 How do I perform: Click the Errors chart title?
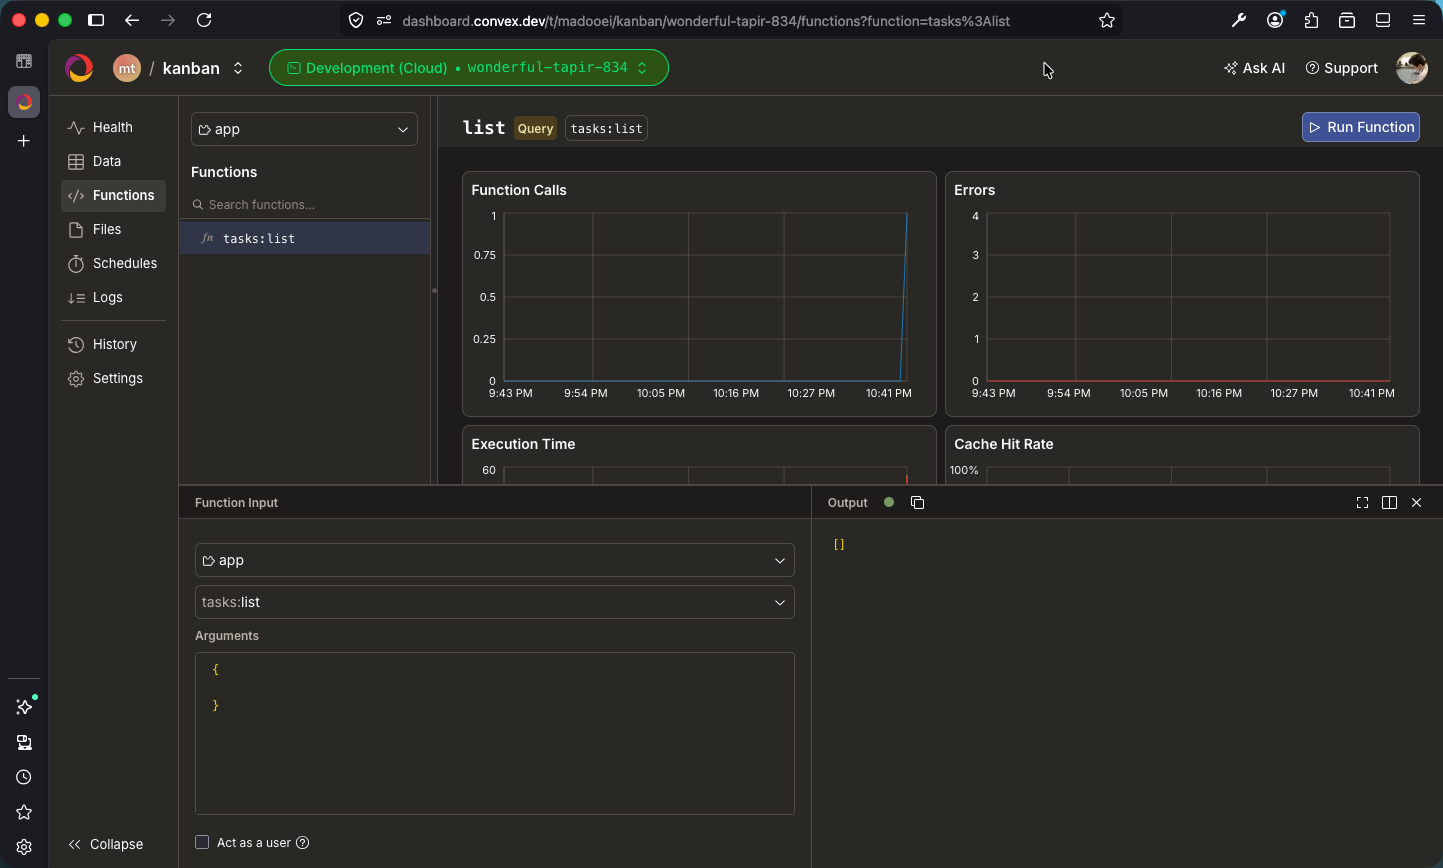click(x=975, y=190)
